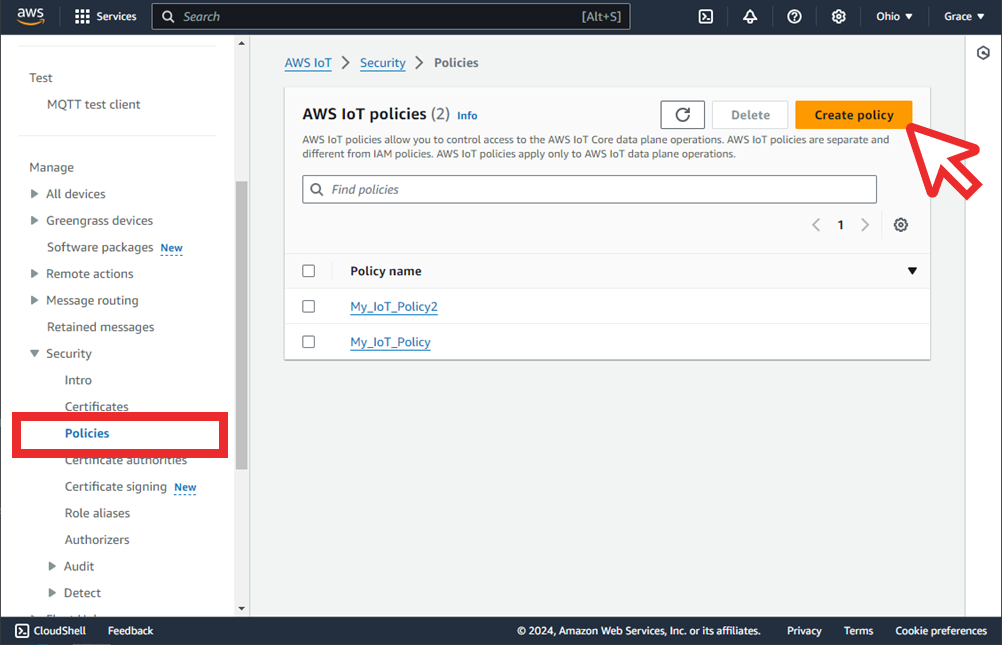The width and height of the screenshot is (1002, 645).
Task: Open Role aliases in sidebar
Action: [x=97, y=513]
